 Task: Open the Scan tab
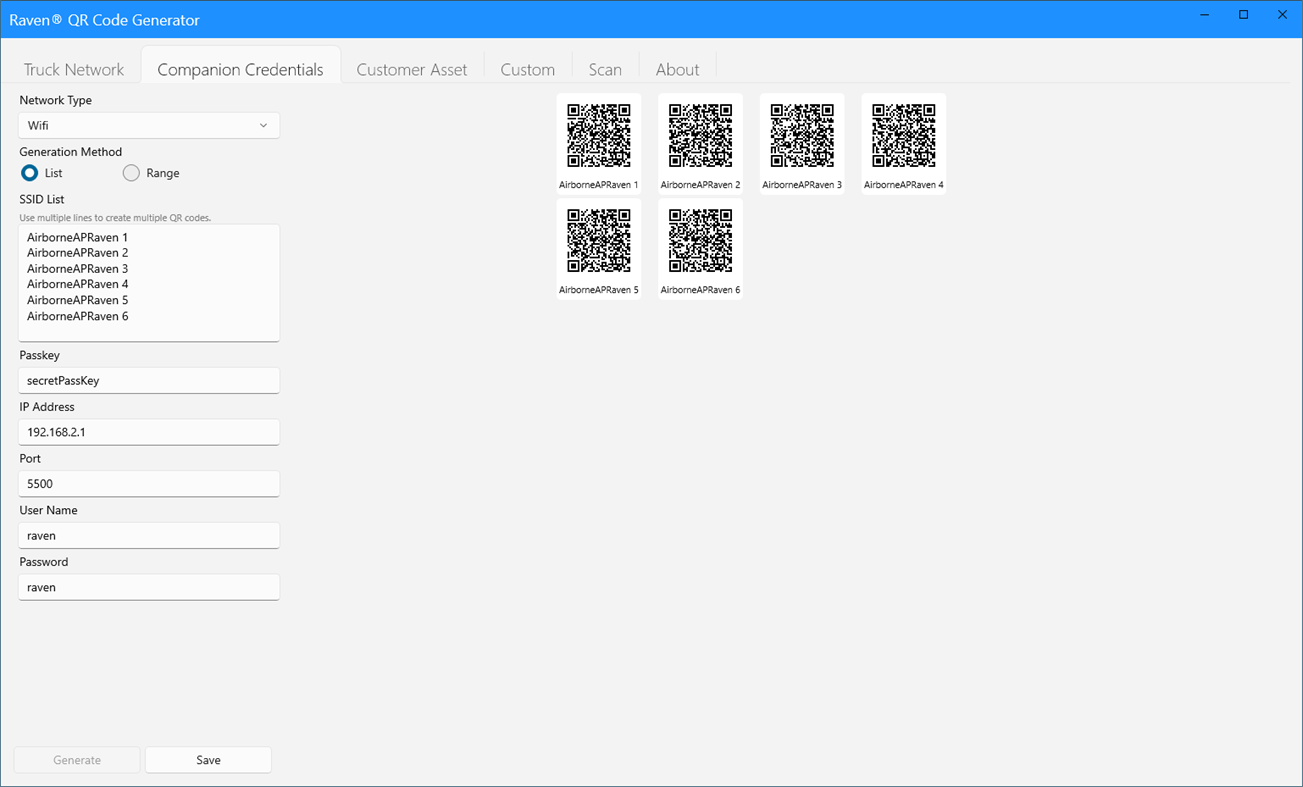605,69
